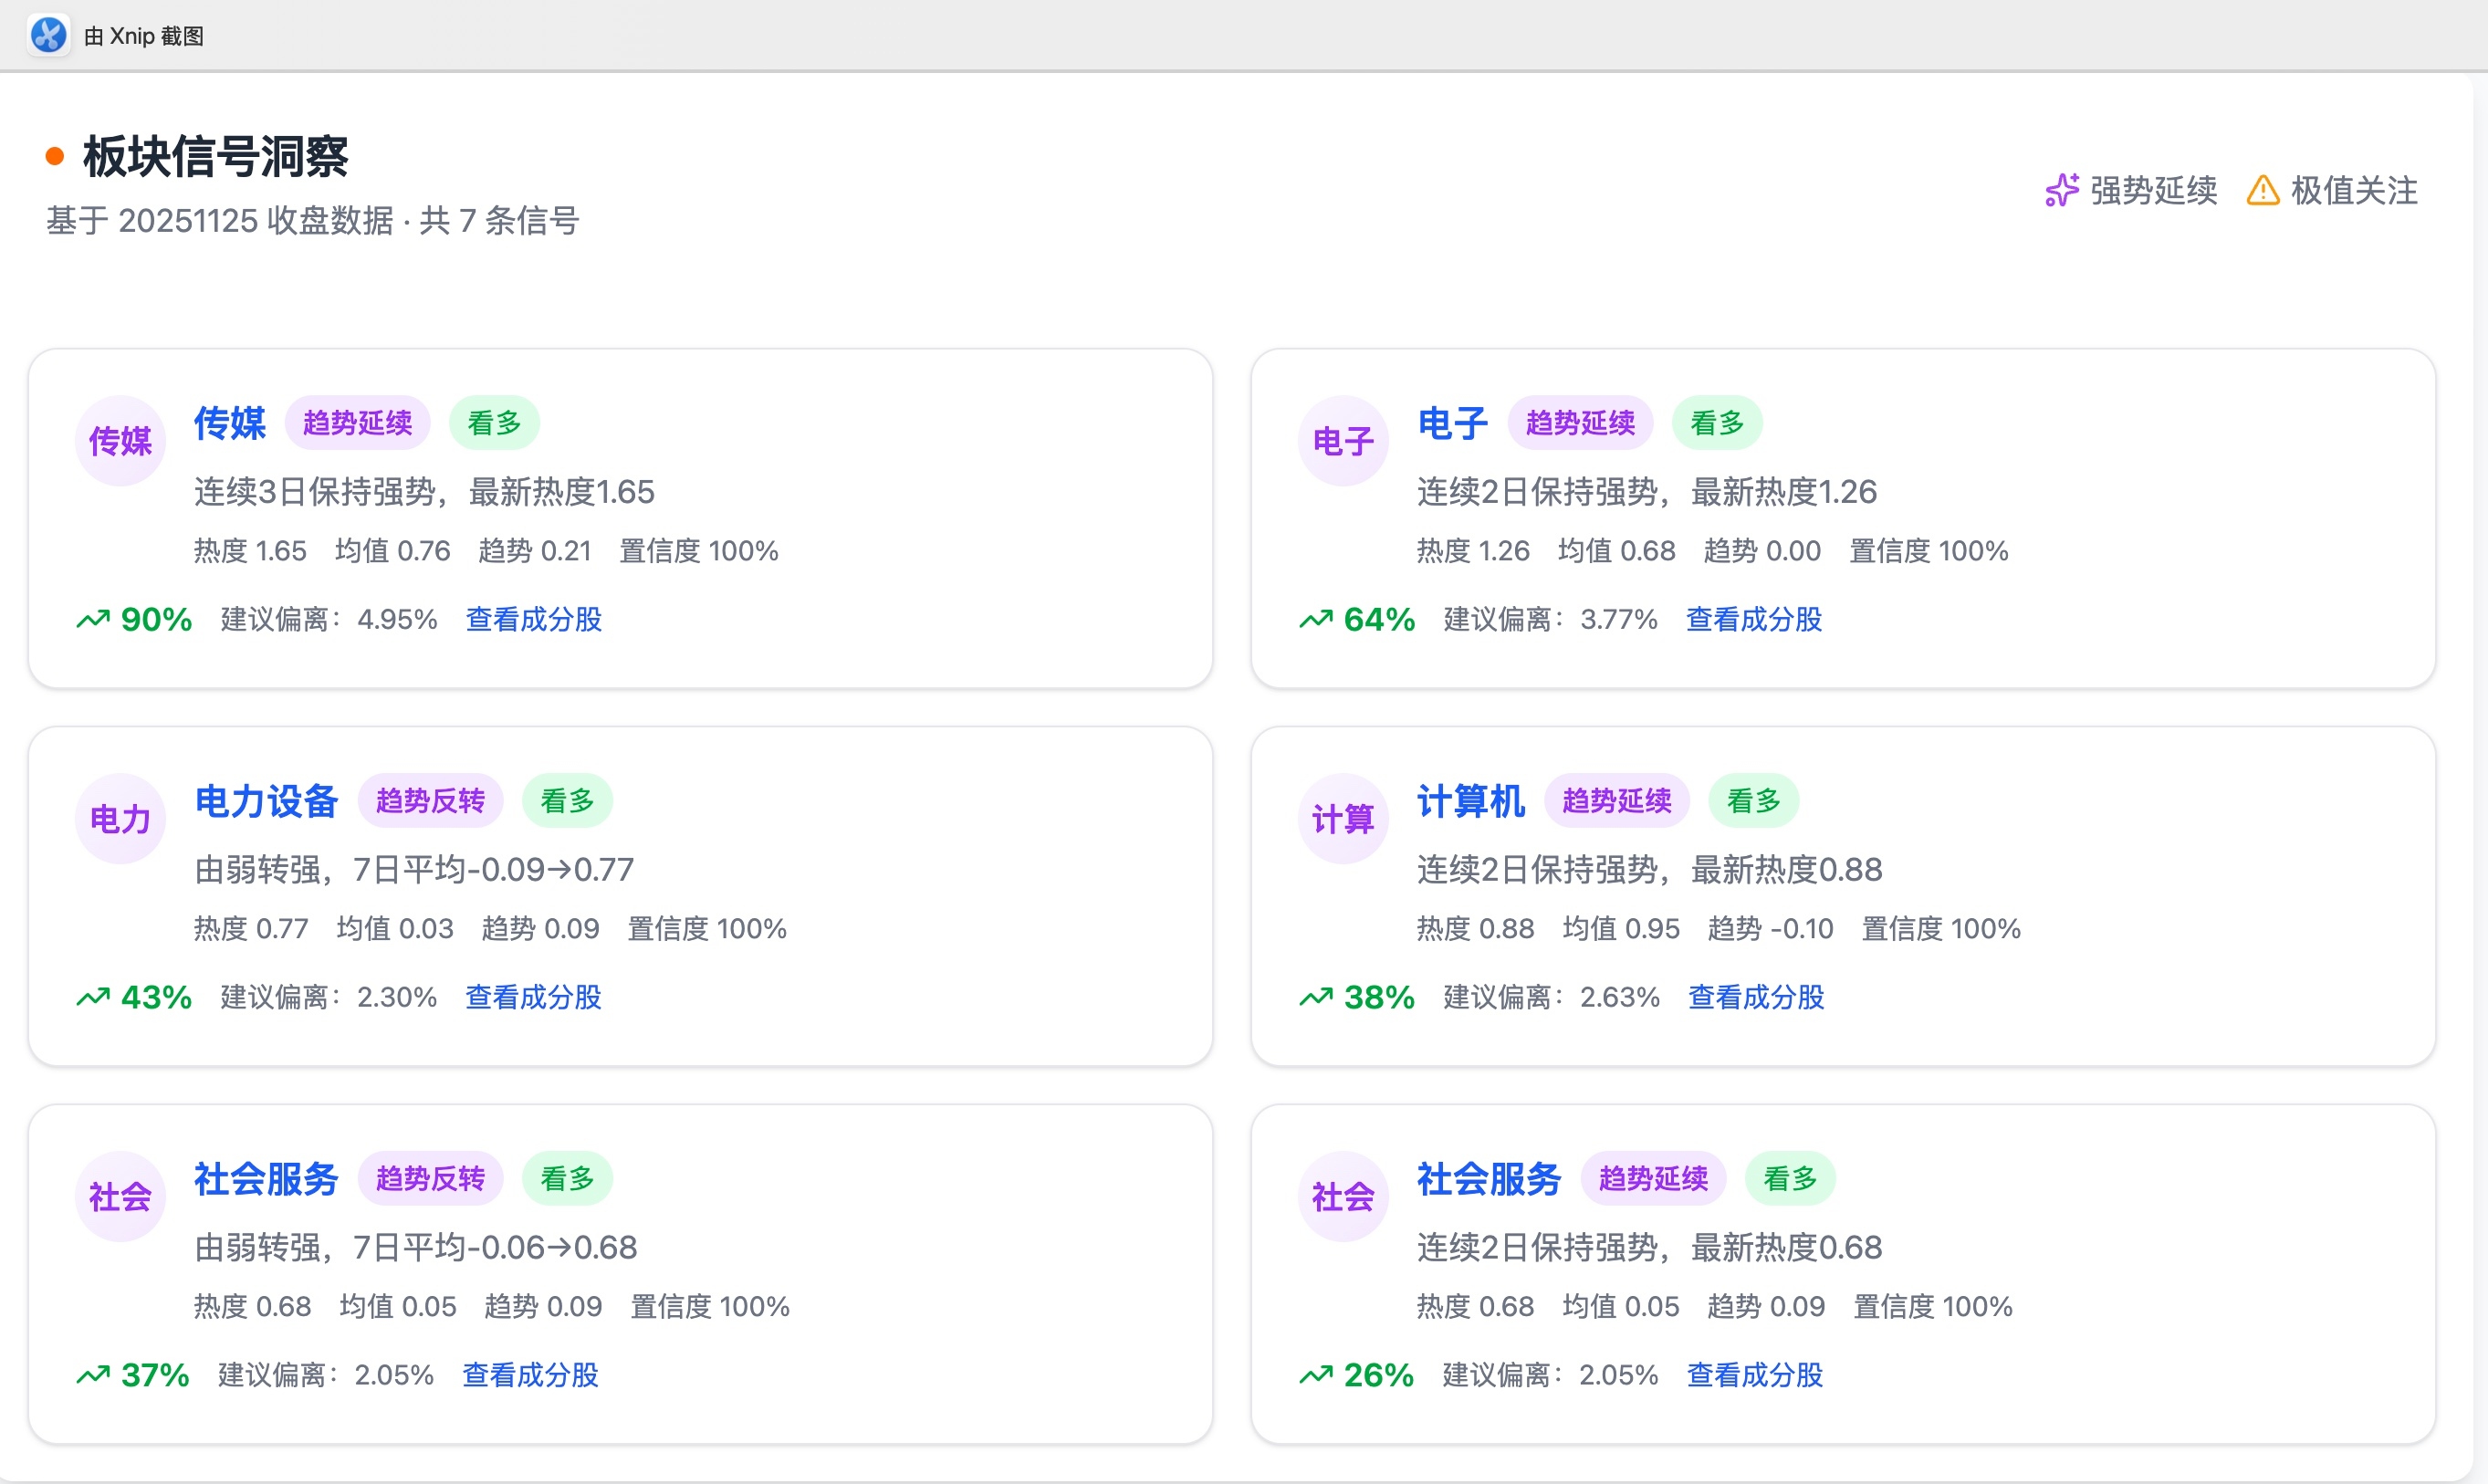Click the round 电子 avatar badge
2488x1484 pixels.
(1342, 441)
